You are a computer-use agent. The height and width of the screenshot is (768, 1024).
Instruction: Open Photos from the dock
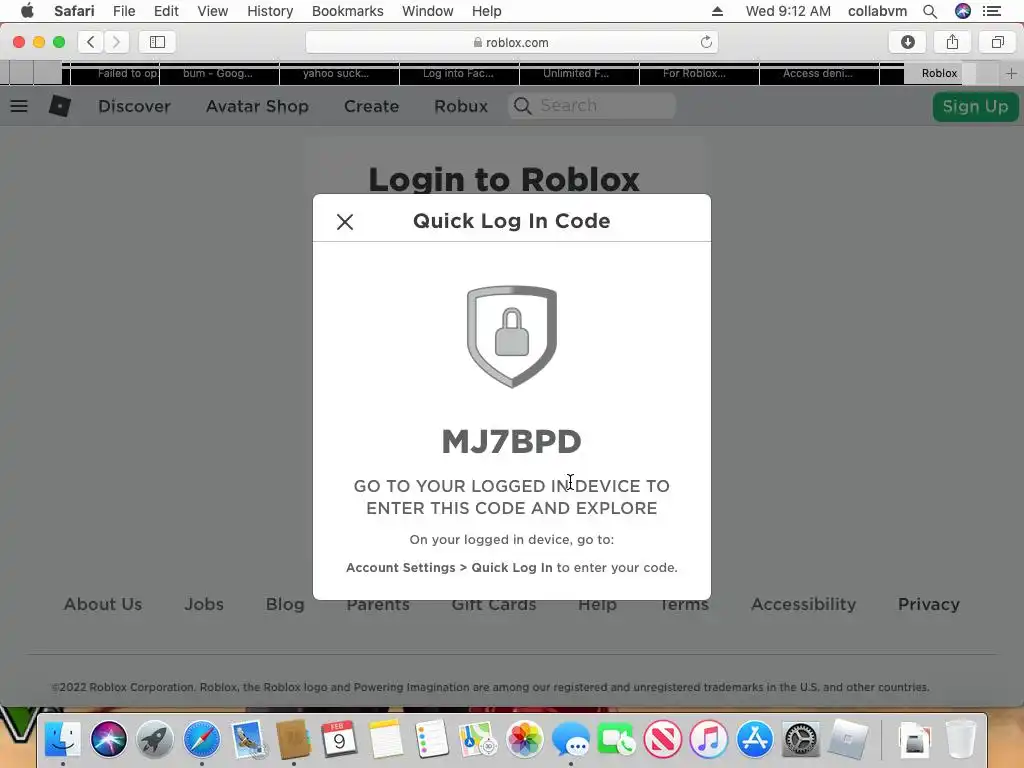pyautogui.click(x=524, y=739)
